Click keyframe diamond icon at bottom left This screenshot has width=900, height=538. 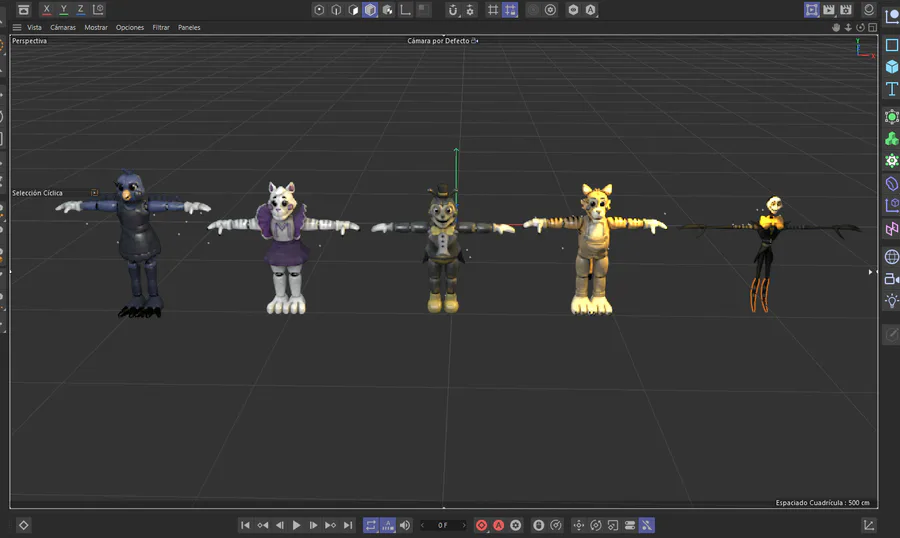tap(24, 525)
